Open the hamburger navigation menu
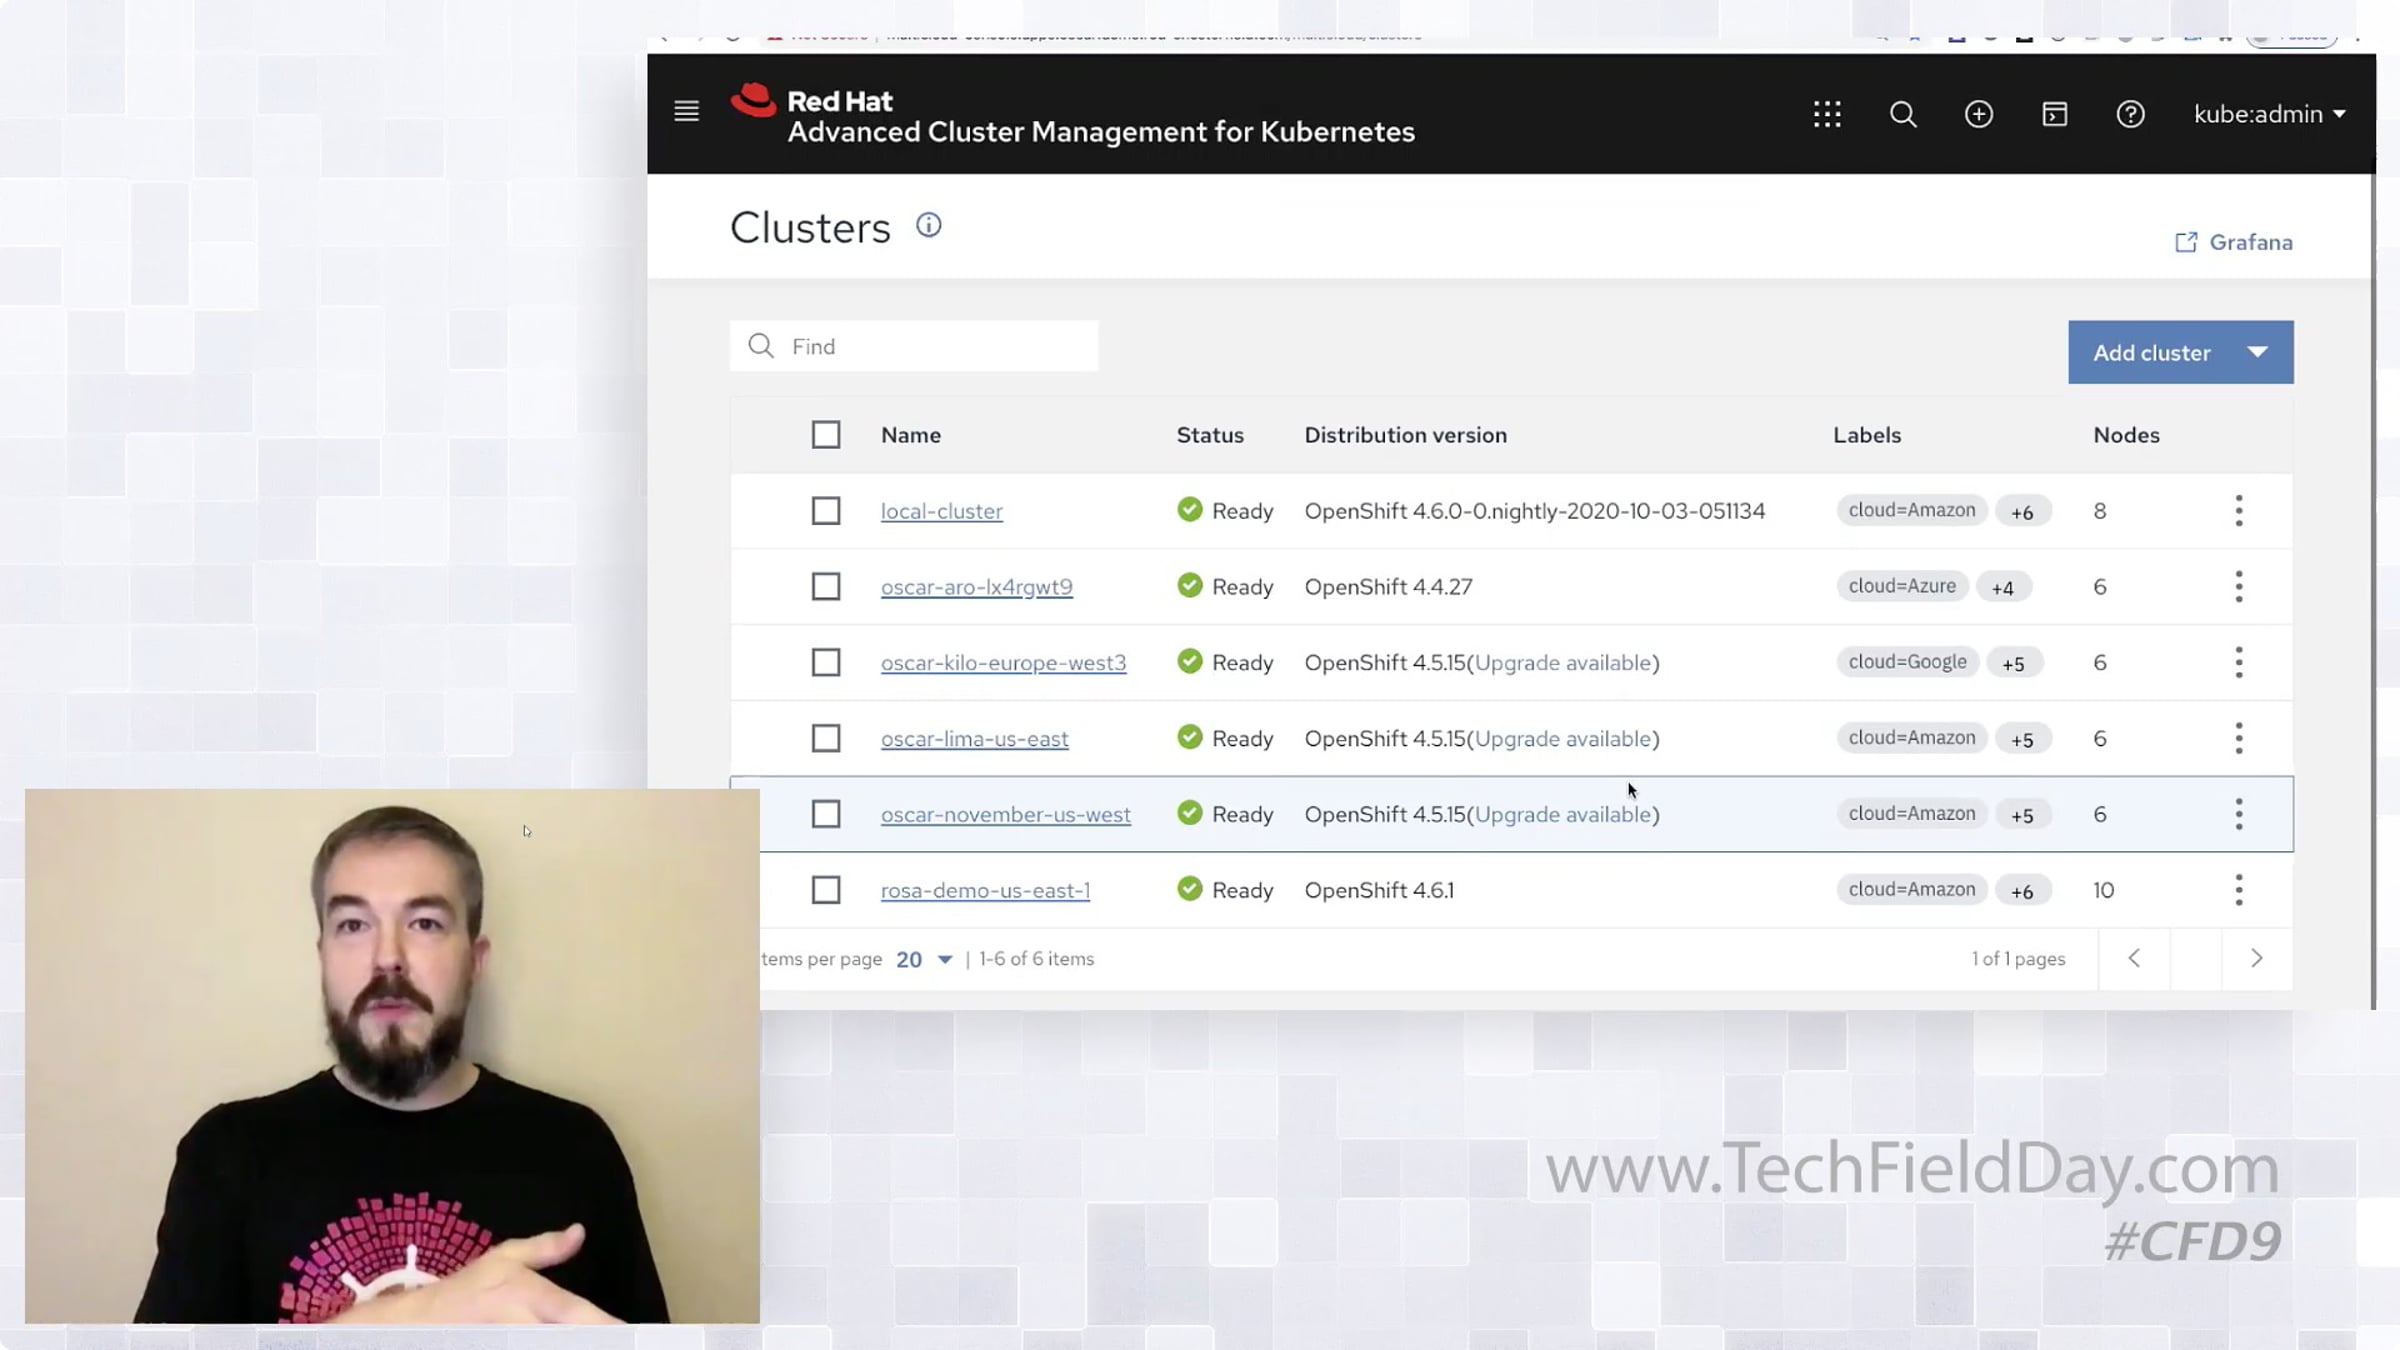This screenshot has width=2400, height=1350. pos(686,112)
